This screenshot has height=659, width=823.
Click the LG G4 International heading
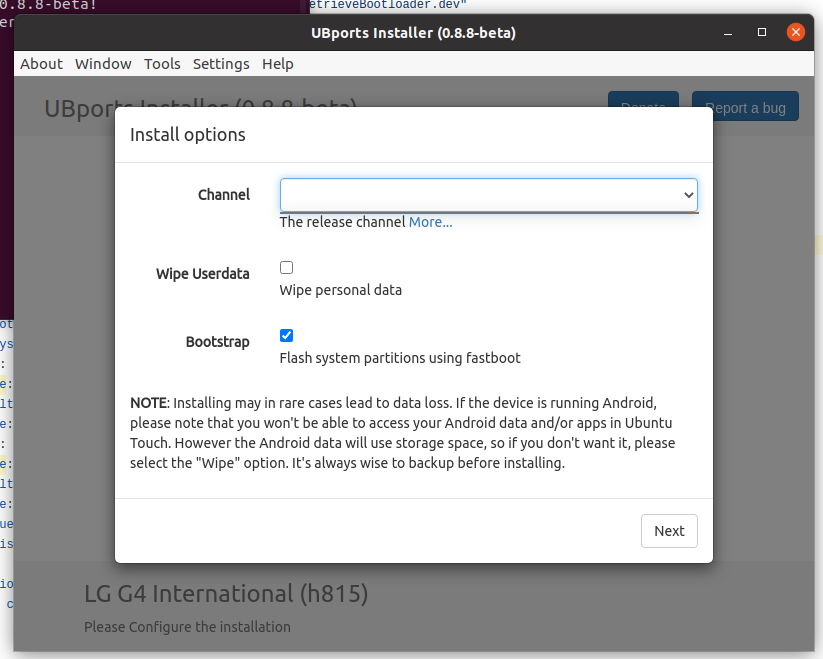click(x=226, y=594)
